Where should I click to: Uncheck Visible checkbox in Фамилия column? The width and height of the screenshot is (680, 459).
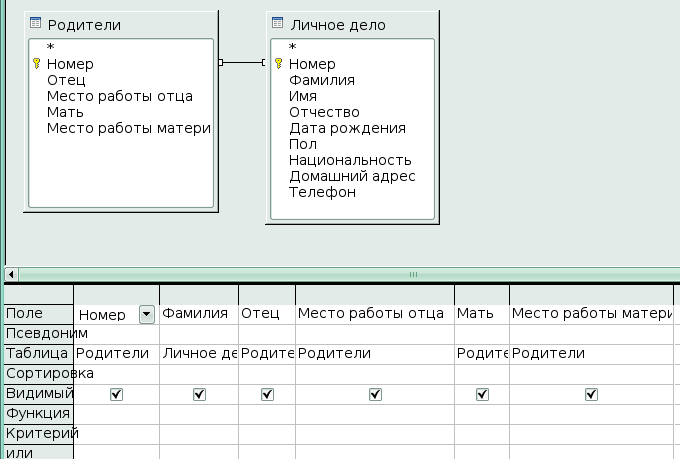coord(198,394)
